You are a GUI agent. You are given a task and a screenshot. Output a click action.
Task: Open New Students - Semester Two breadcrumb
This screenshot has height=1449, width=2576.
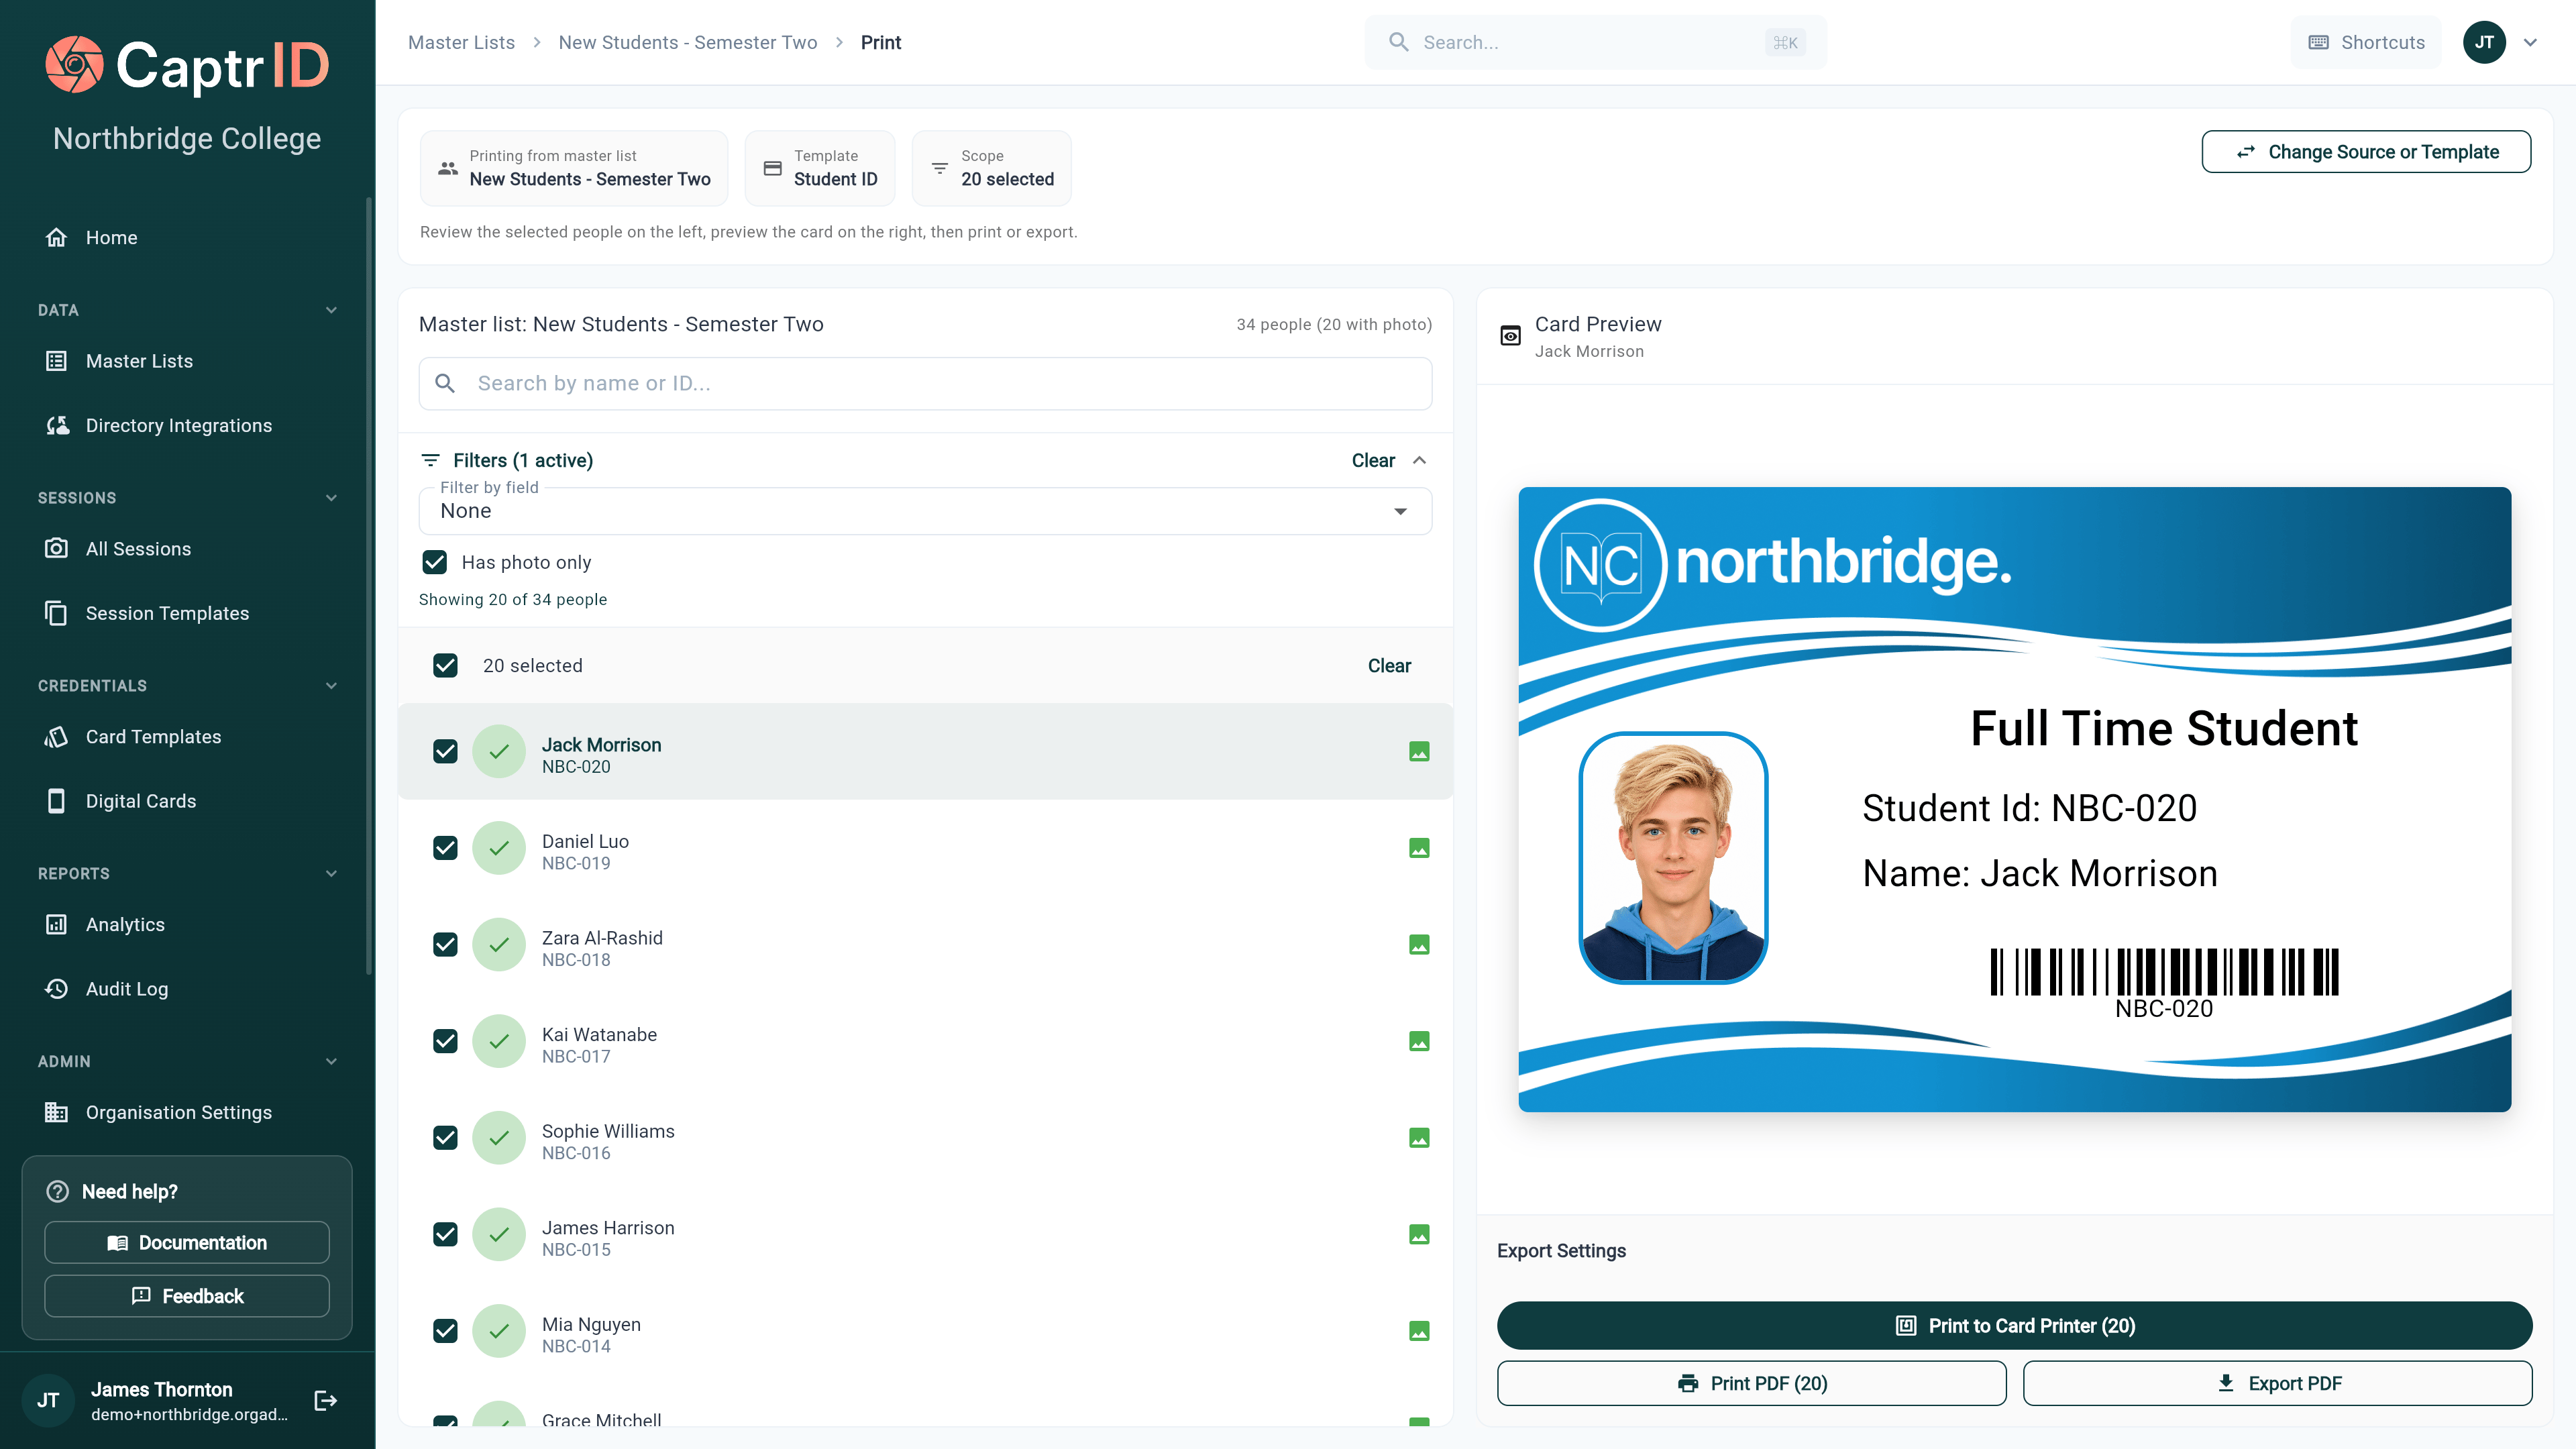pos(688,42)
